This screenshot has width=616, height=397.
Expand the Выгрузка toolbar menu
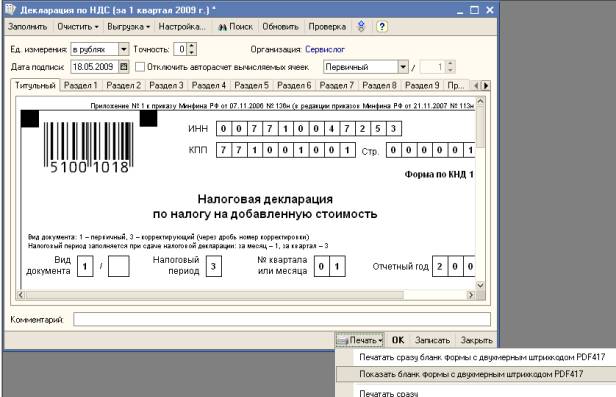pyautogui.click(x=128, y=27)
